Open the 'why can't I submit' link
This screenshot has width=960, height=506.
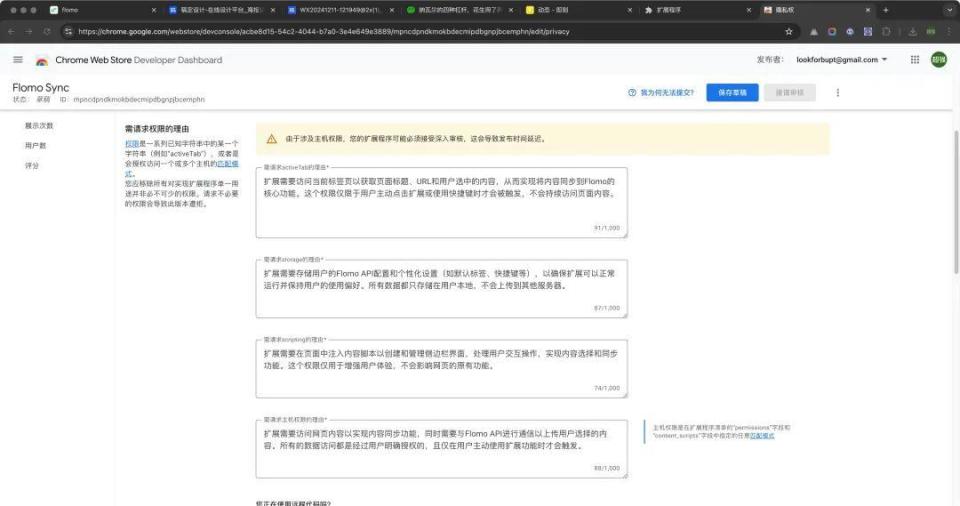pos(667,93)
